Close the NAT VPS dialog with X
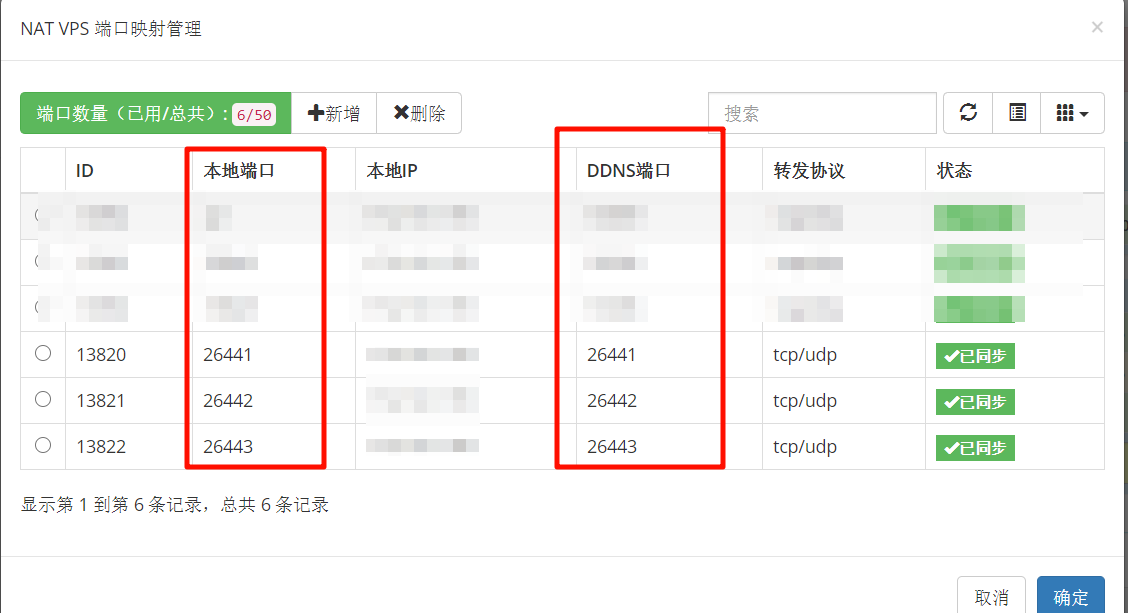 pyautogui.click(x=1096, y=27)
